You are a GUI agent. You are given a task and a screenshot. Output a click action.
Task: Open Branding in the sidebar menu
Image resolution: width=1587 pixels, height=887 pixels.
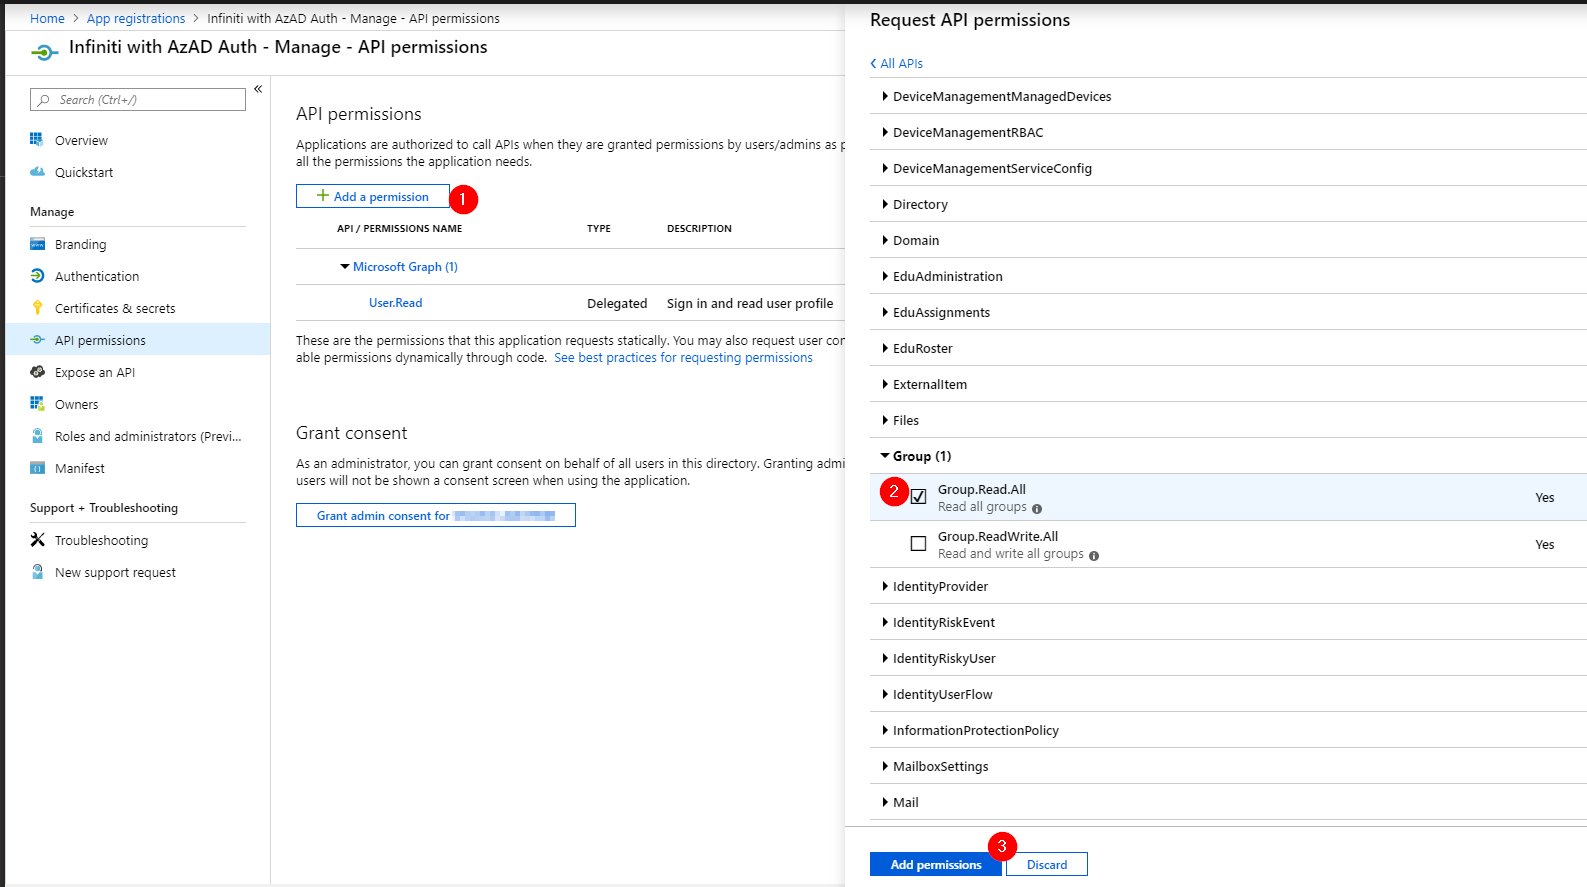point(80,245)
